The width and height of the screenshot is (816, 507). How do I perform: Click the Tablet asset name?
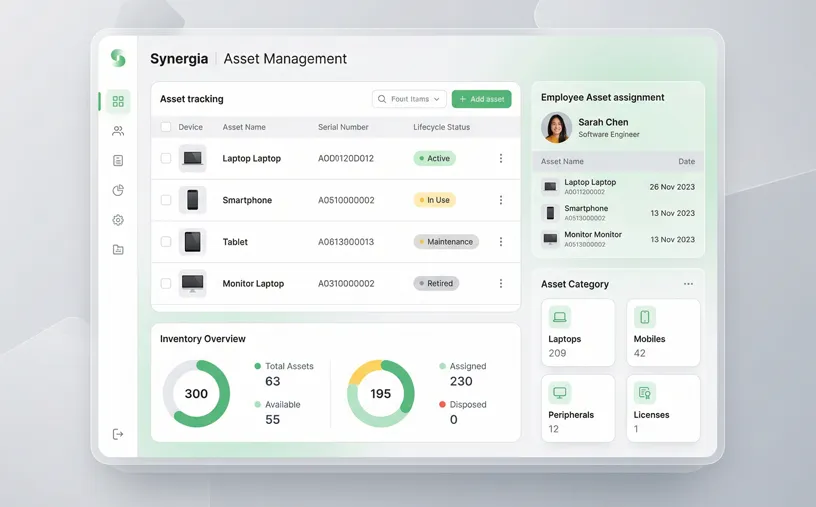pos(235,242)
